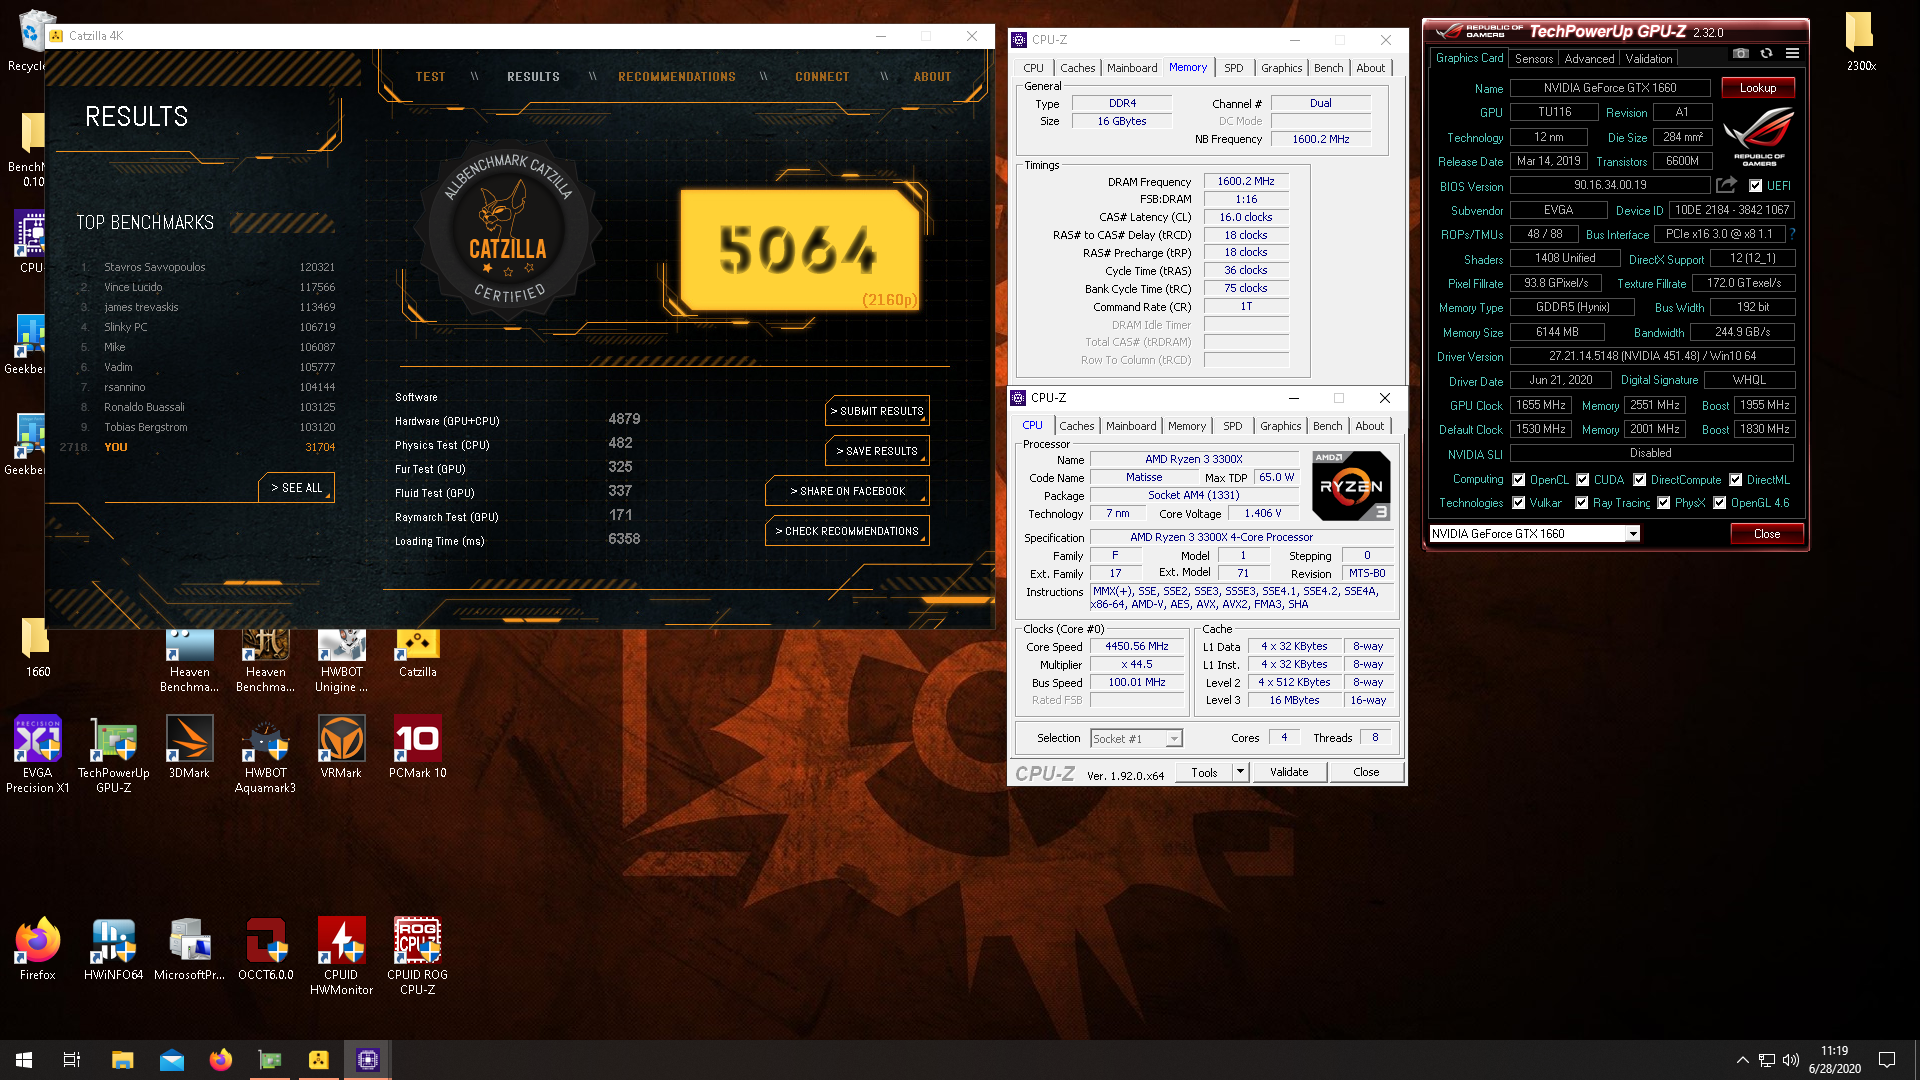1920x1080 pixels.
Task: Open Socket #1 selection dropdown in CPU-Z
Action: coord(1174,739)
